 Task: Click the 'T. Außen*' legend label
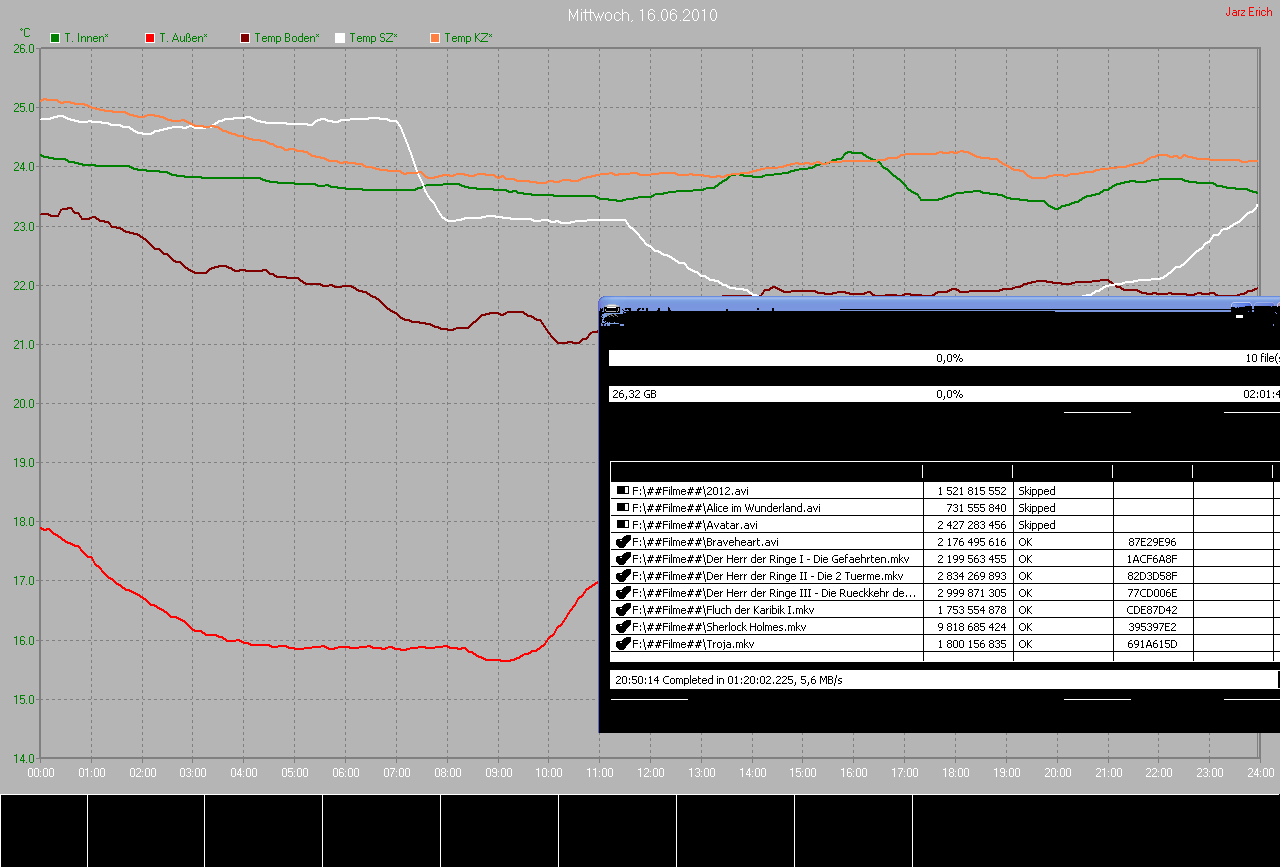point(184,38)
